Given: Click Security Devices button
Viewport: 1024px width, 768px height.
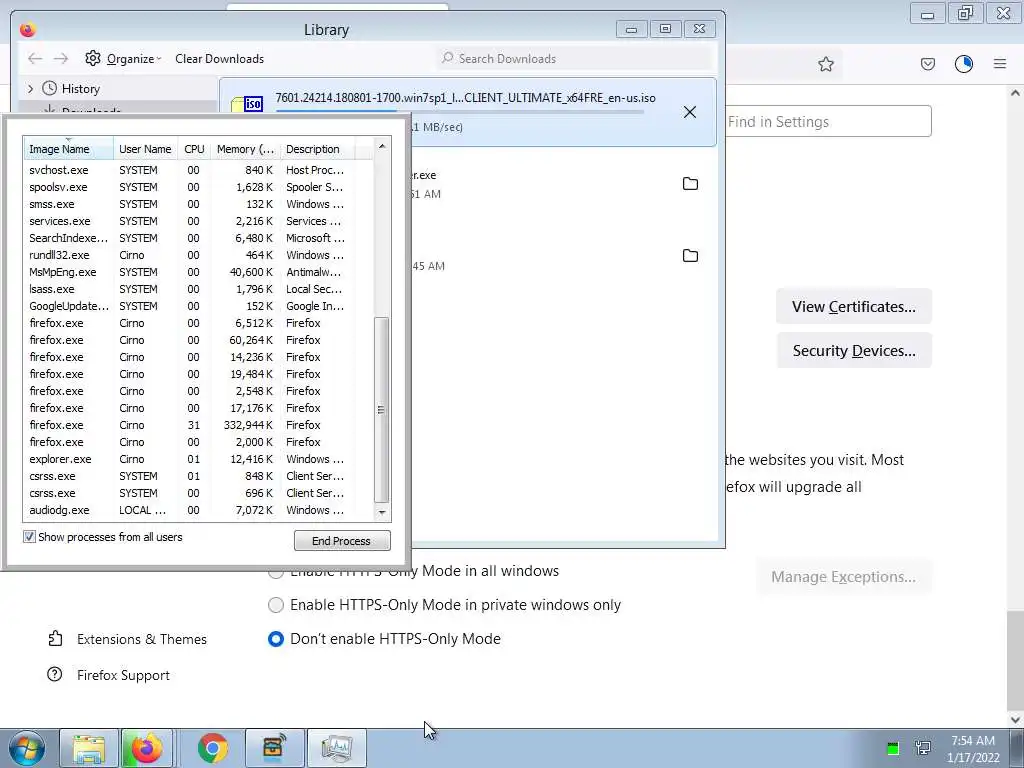Looking at the screenshot, I should coord(854,351).
